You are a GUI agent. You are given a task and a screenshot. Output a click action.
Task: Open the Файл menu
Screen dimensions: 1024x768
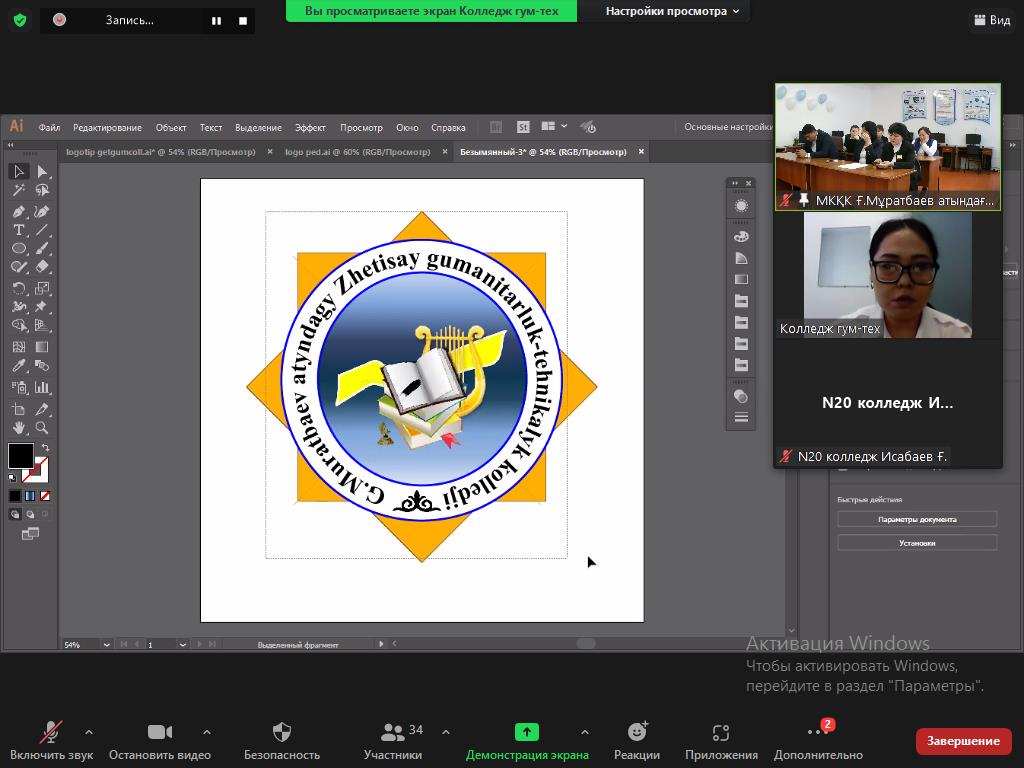[49, 127]
